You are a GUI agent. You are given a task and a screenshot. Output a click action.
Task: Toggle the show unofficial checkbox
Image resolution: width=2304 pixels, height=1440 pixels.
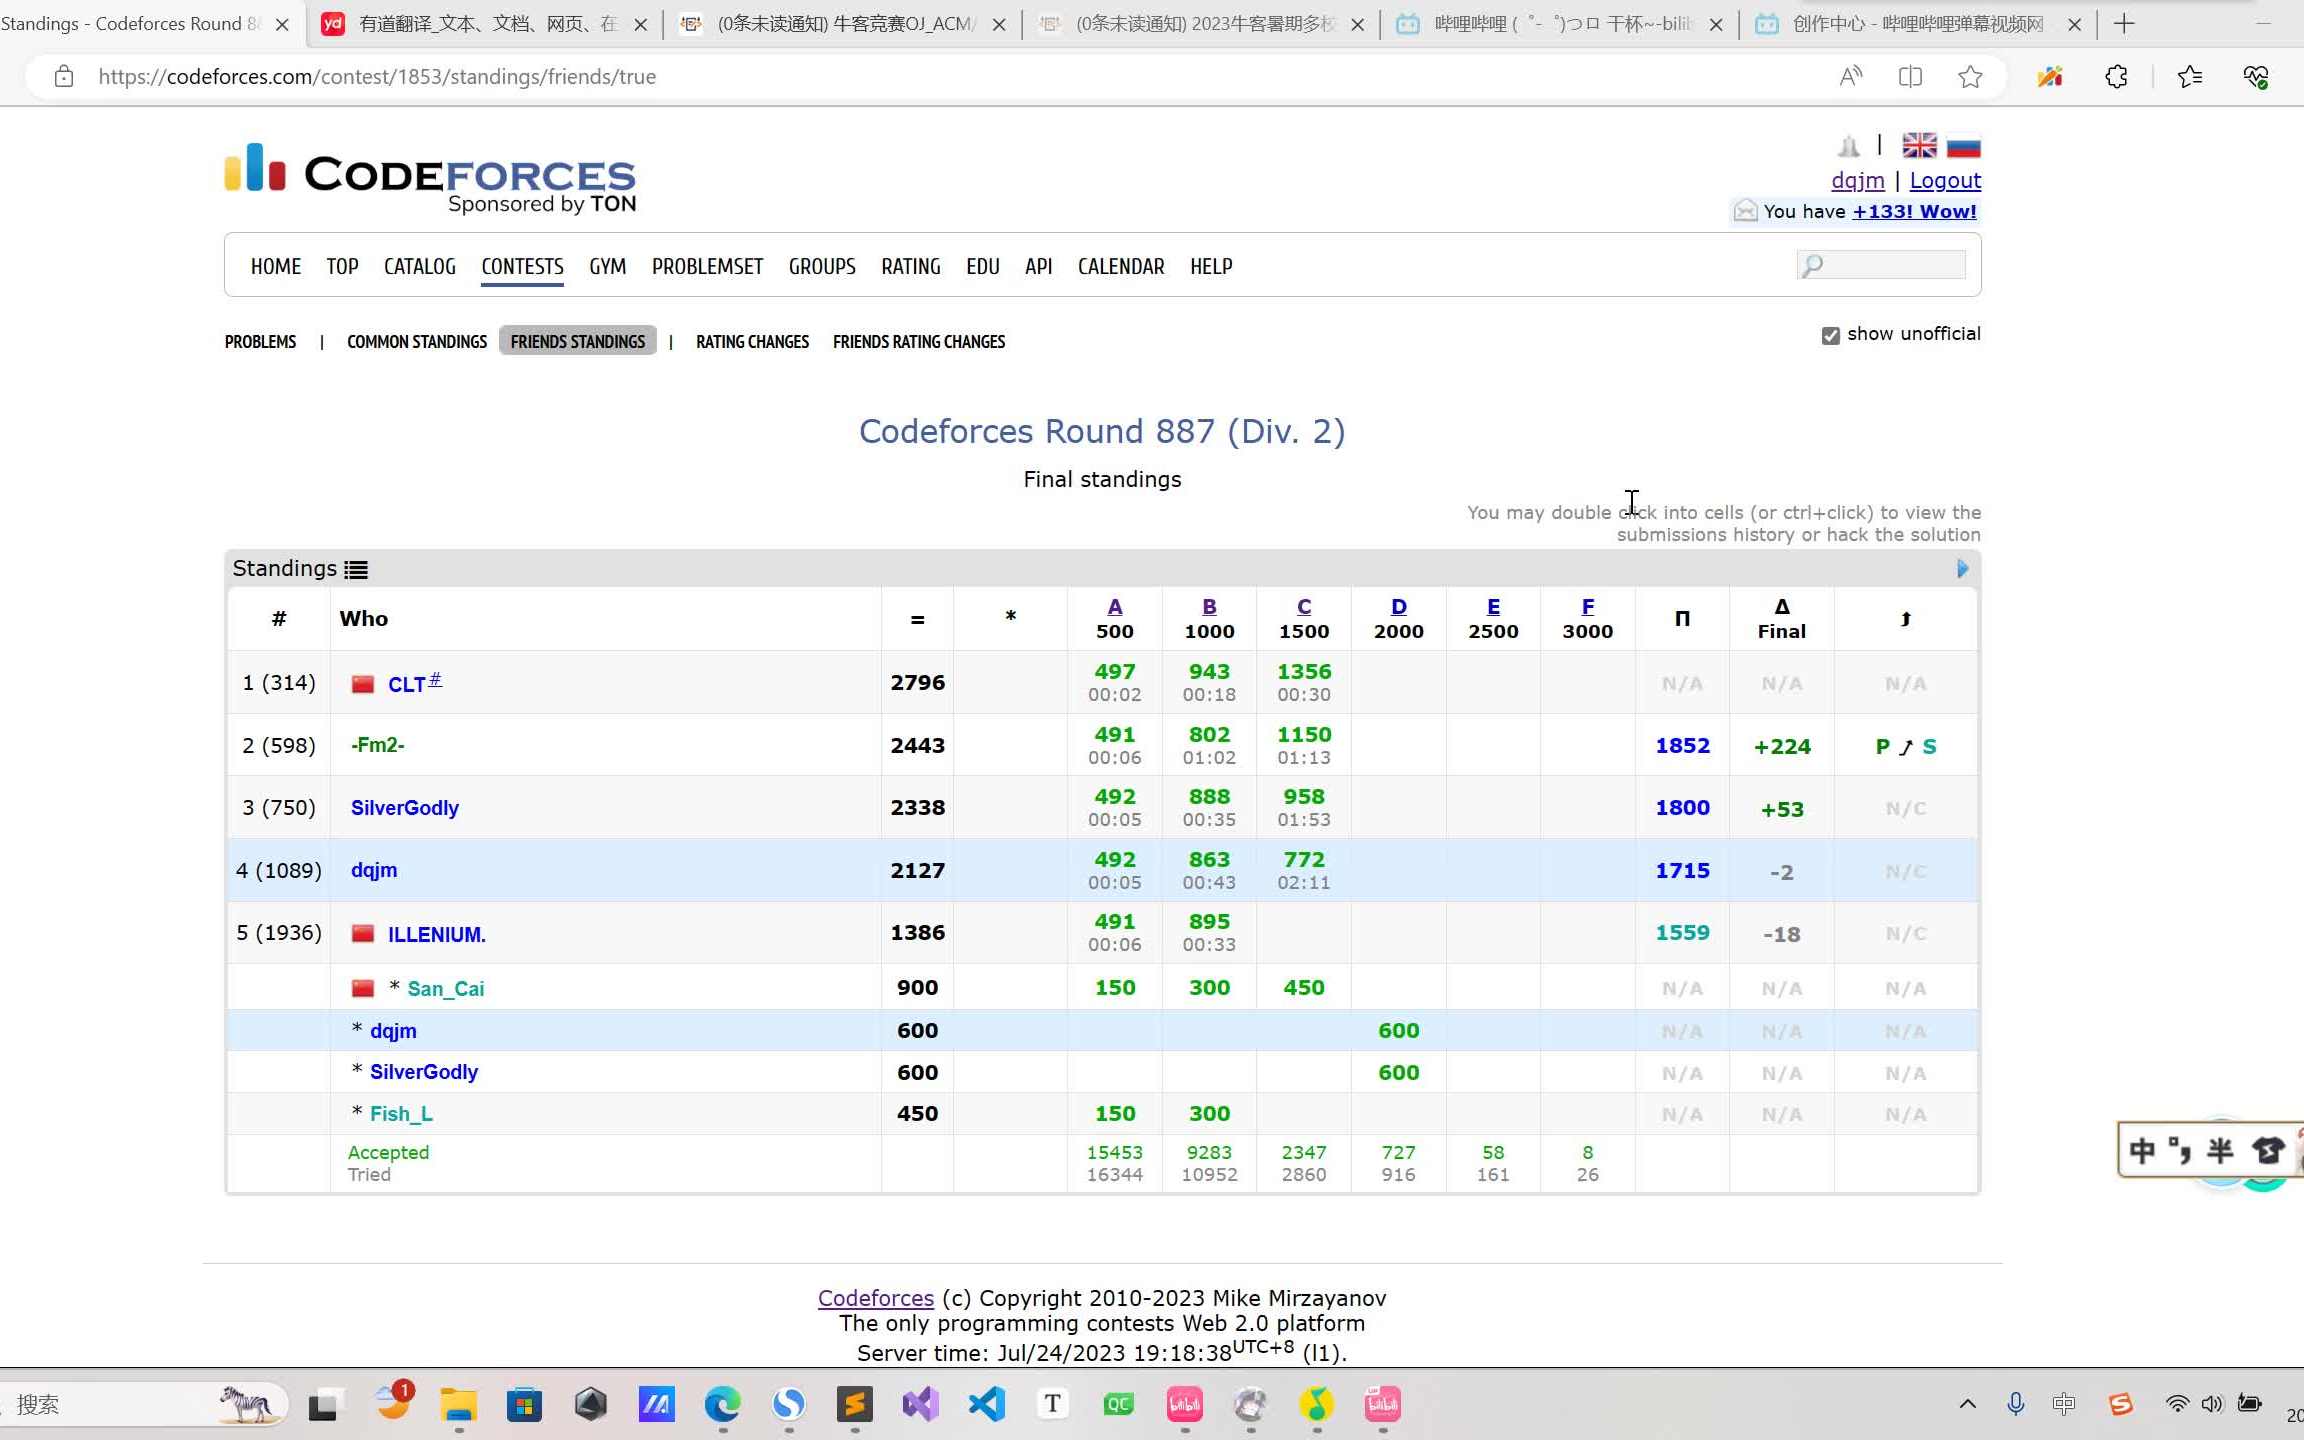(1828, 335)
